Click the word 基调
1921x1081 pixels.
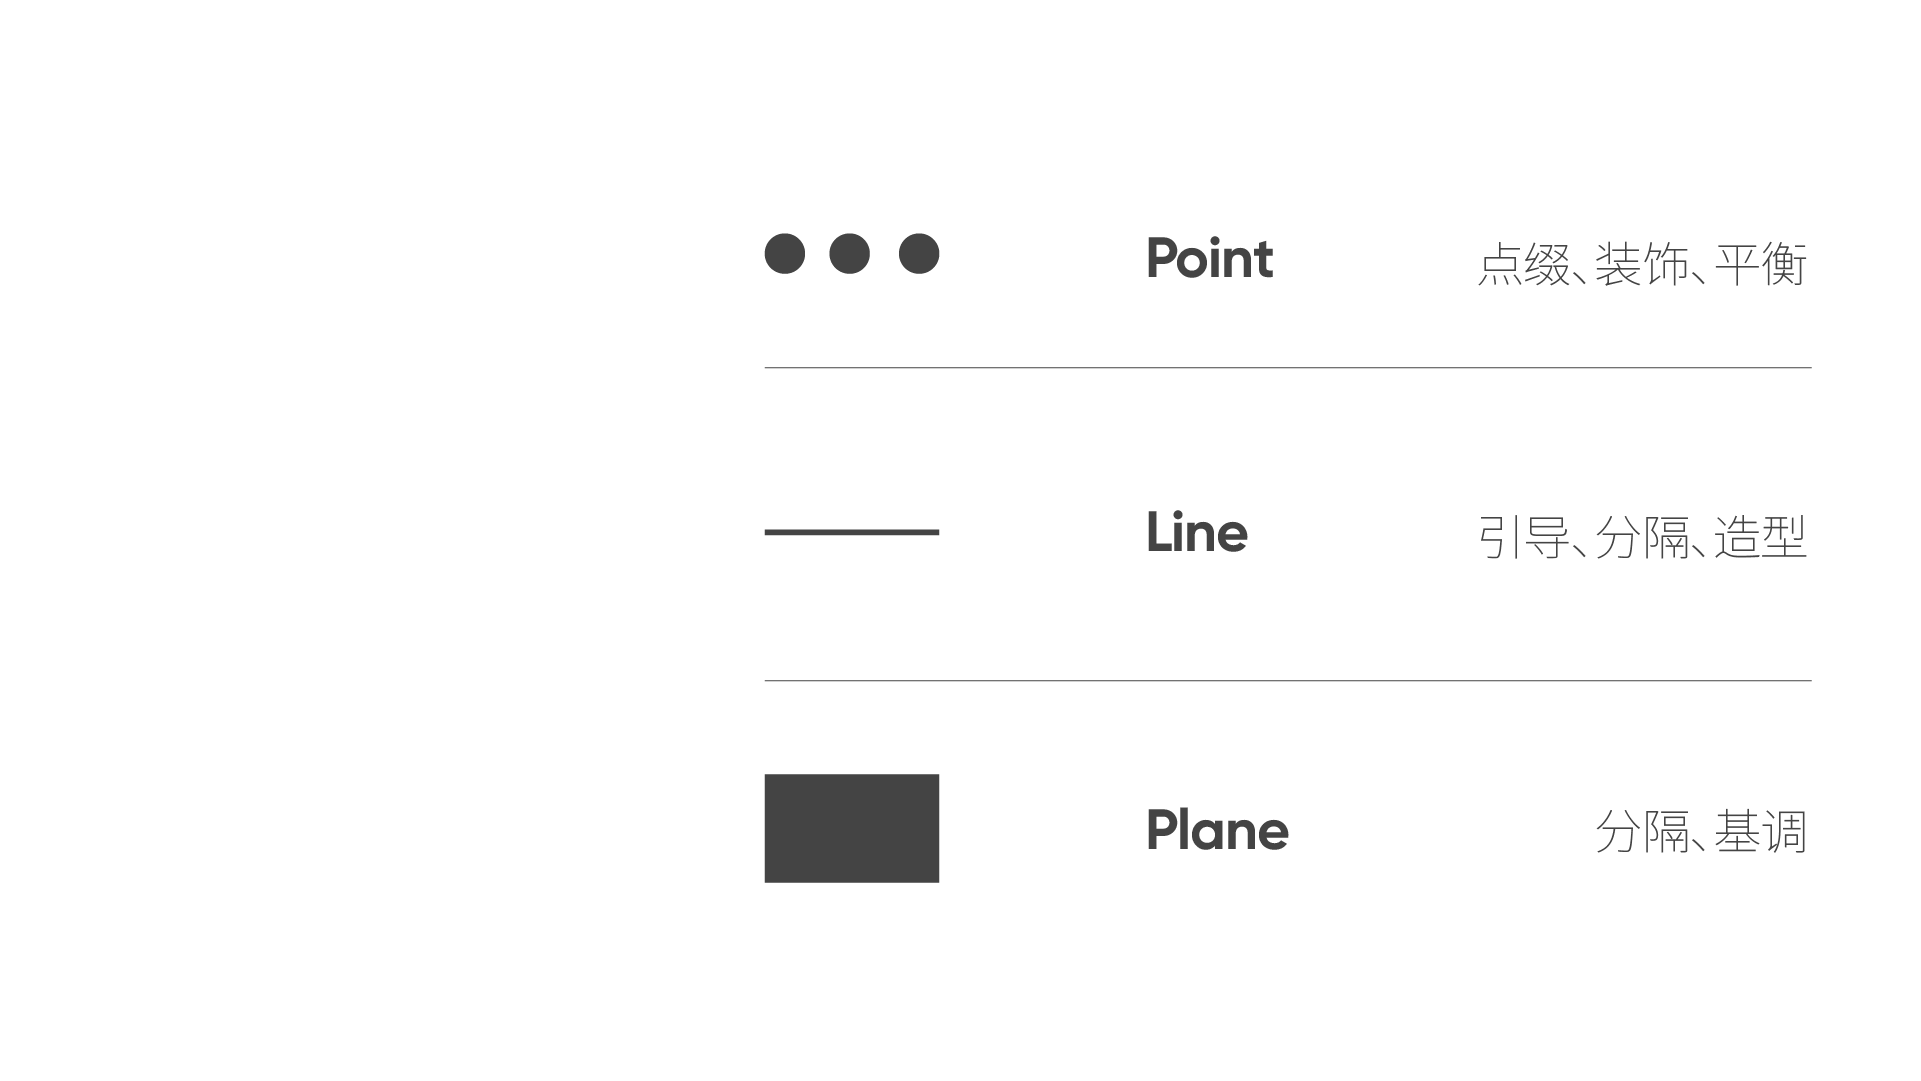pos(1761,832)
